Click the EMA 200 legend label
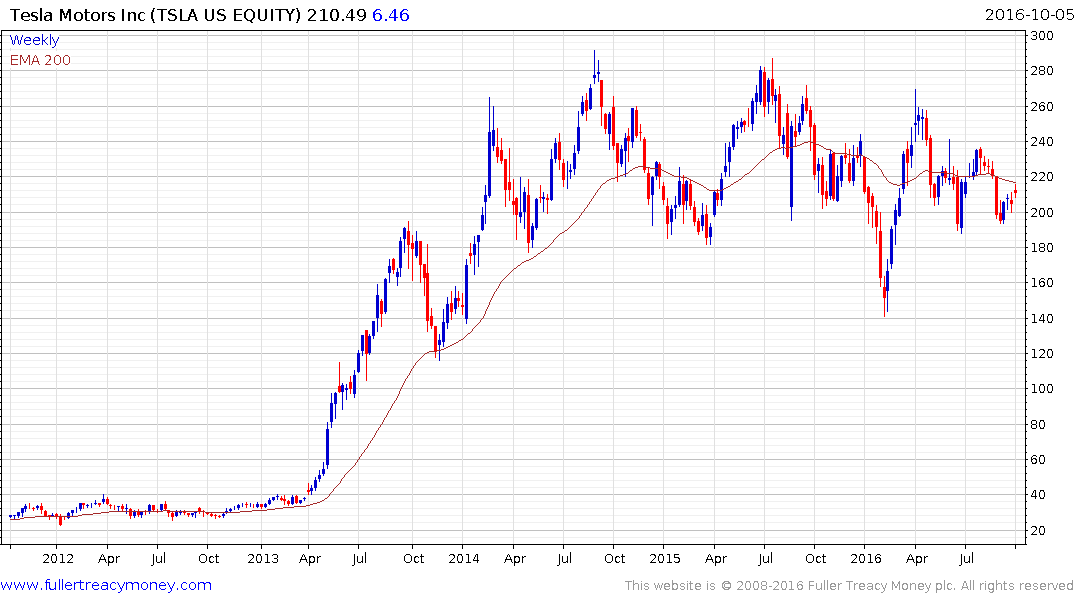Image resolution: width=1075 pixels, height=600 pixels. tap(40, 60)
